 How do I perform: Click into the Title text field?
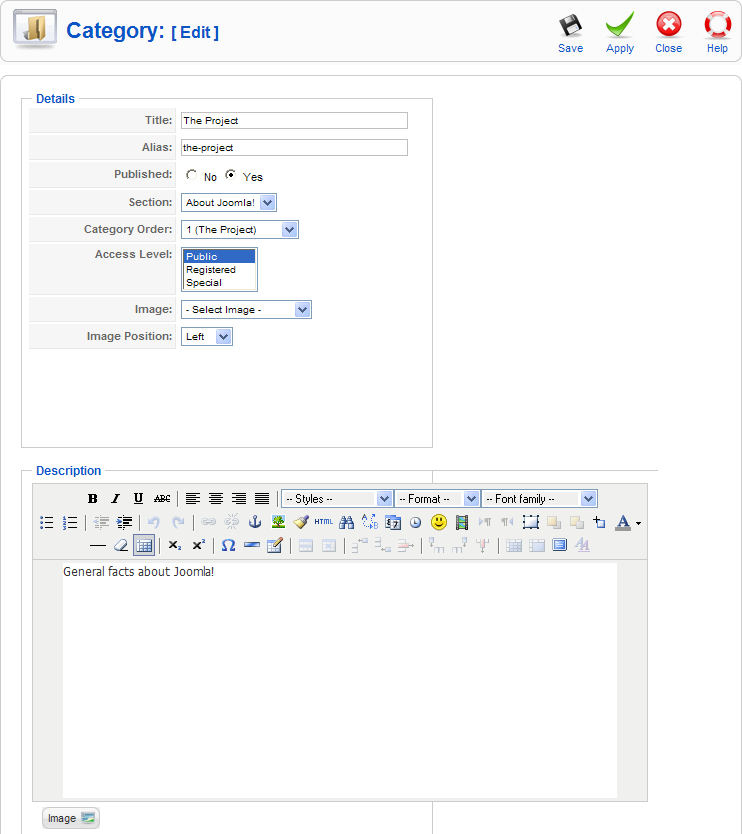point(294,121)
